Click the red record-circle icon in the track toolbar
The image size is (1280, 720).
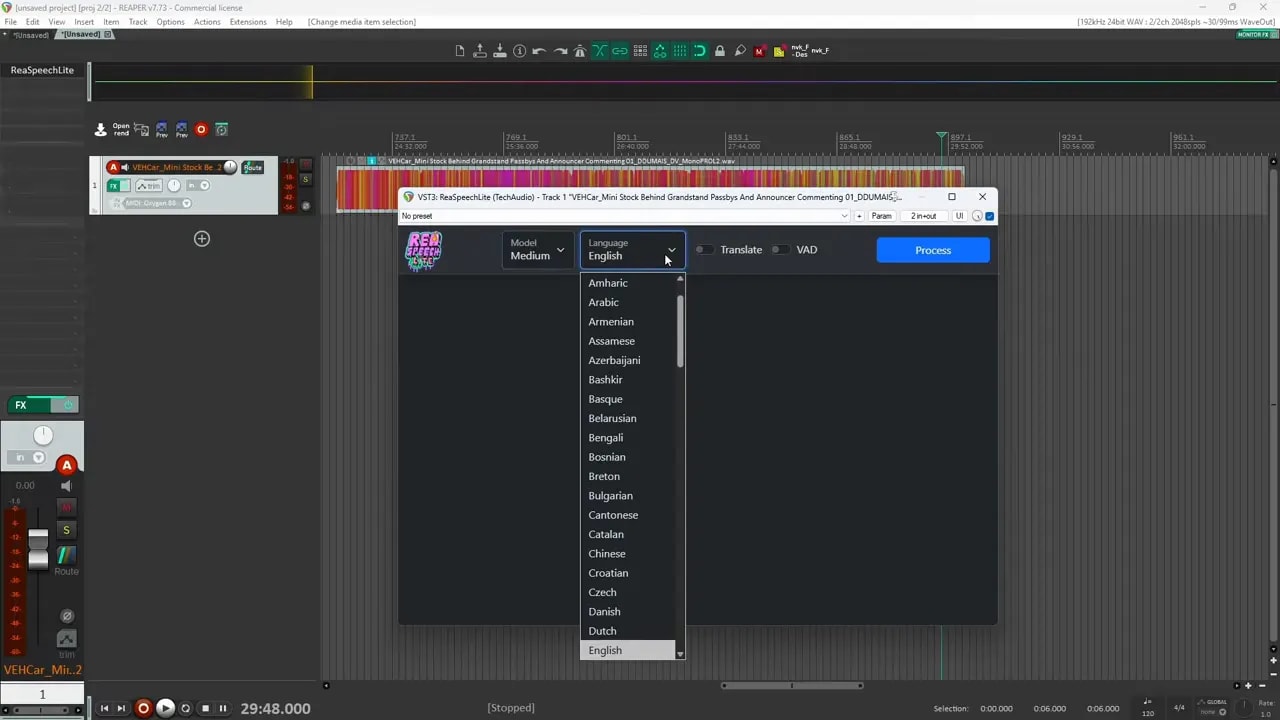click(x=201, y=129)
